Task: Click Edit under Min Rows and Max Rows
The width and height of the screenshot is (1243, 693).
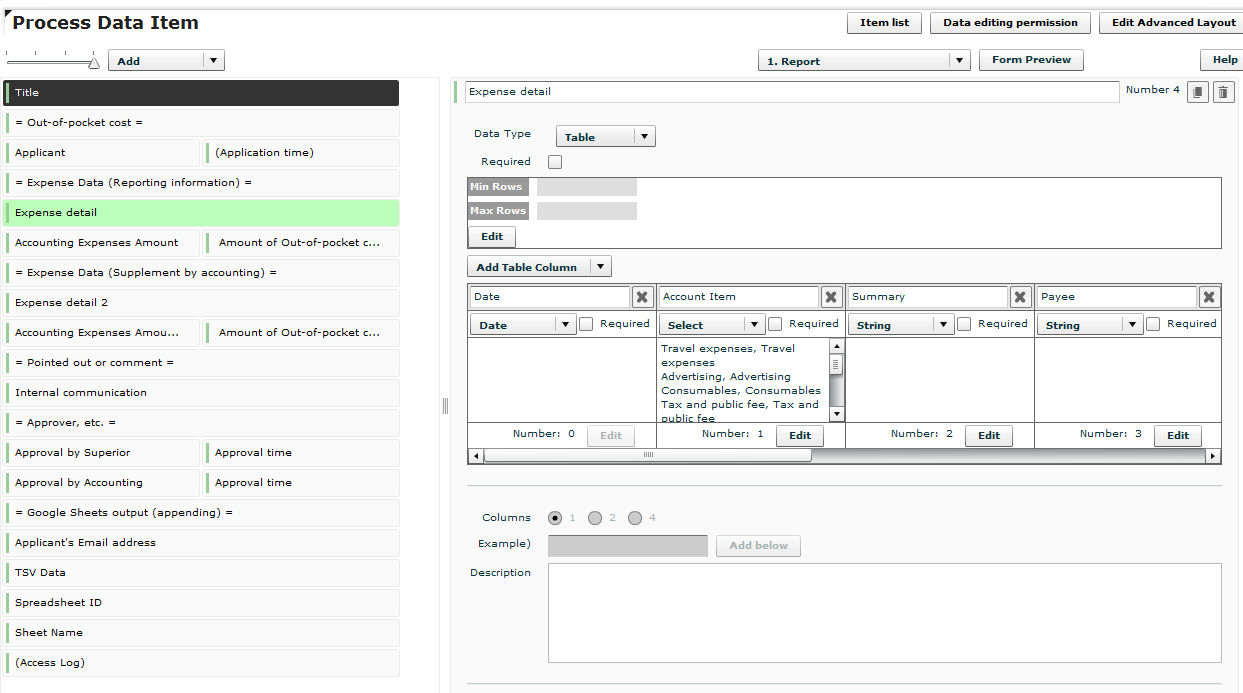Action: [491, 236]
